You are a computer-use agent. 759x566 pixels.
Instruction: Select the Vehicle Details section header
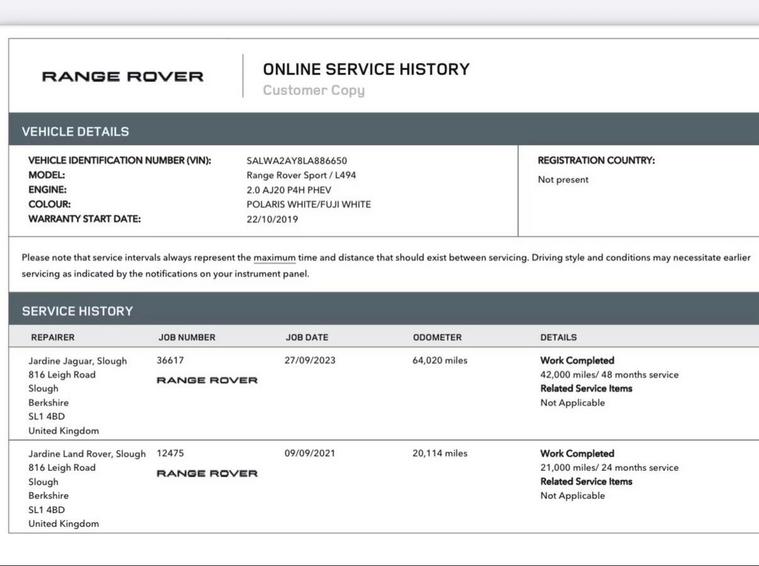click(x=75, y=131)
